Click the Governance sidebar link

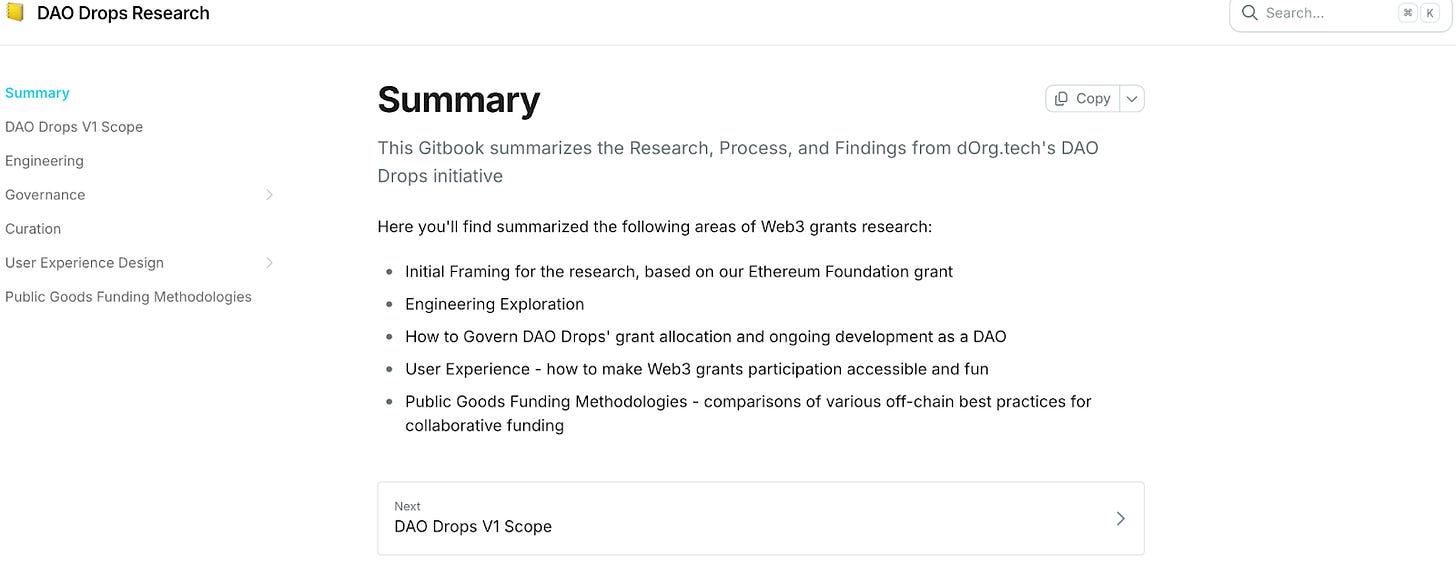[x=45, y=195]
